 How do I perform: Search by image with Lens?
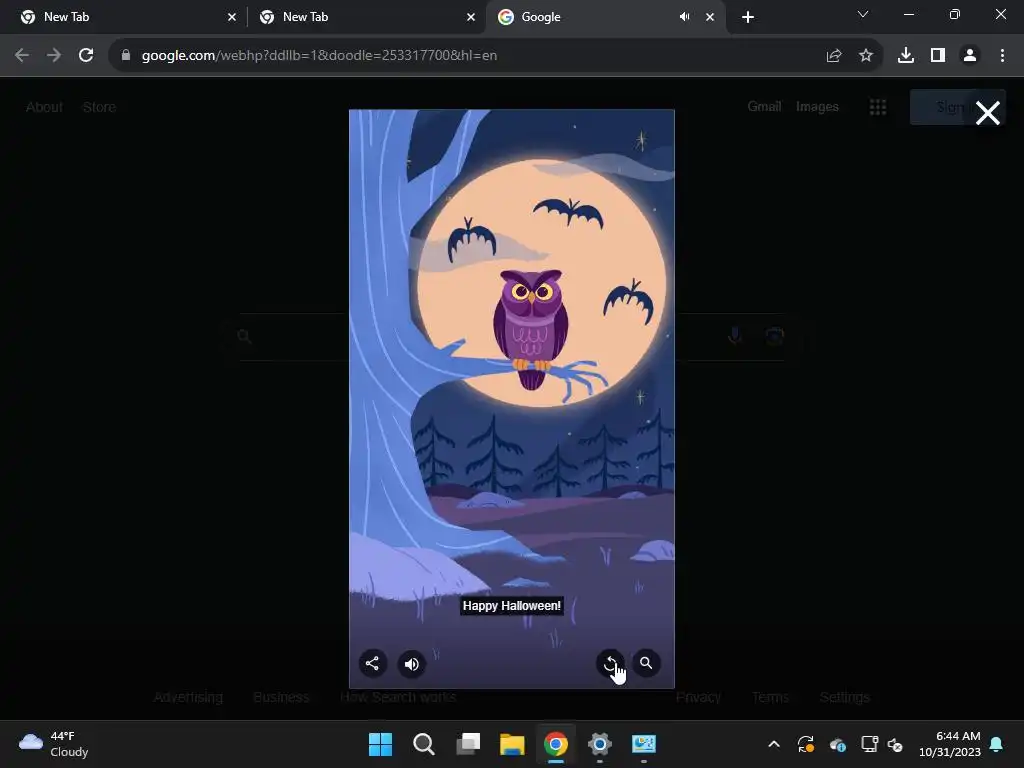775,336
